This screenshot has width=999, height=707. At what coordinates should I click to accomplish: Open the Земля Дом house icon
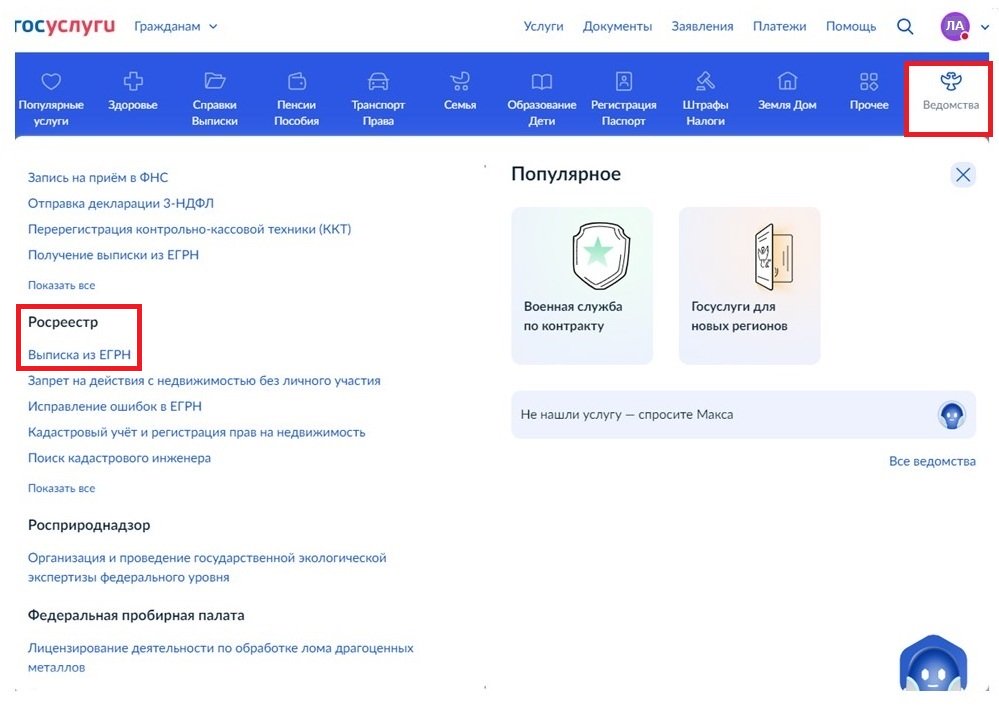click(788, 82)
